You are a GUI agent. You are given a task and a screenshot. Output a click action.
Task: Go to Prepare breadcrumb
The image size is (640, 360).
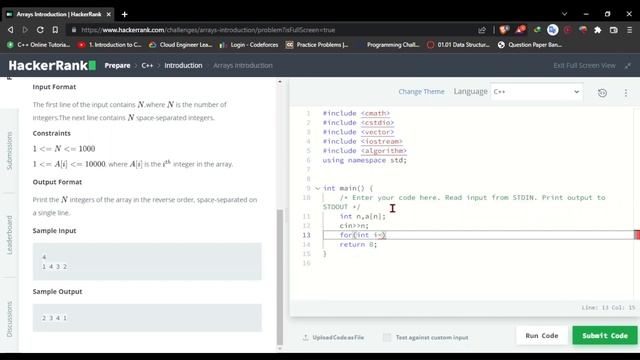click(117, 65)
